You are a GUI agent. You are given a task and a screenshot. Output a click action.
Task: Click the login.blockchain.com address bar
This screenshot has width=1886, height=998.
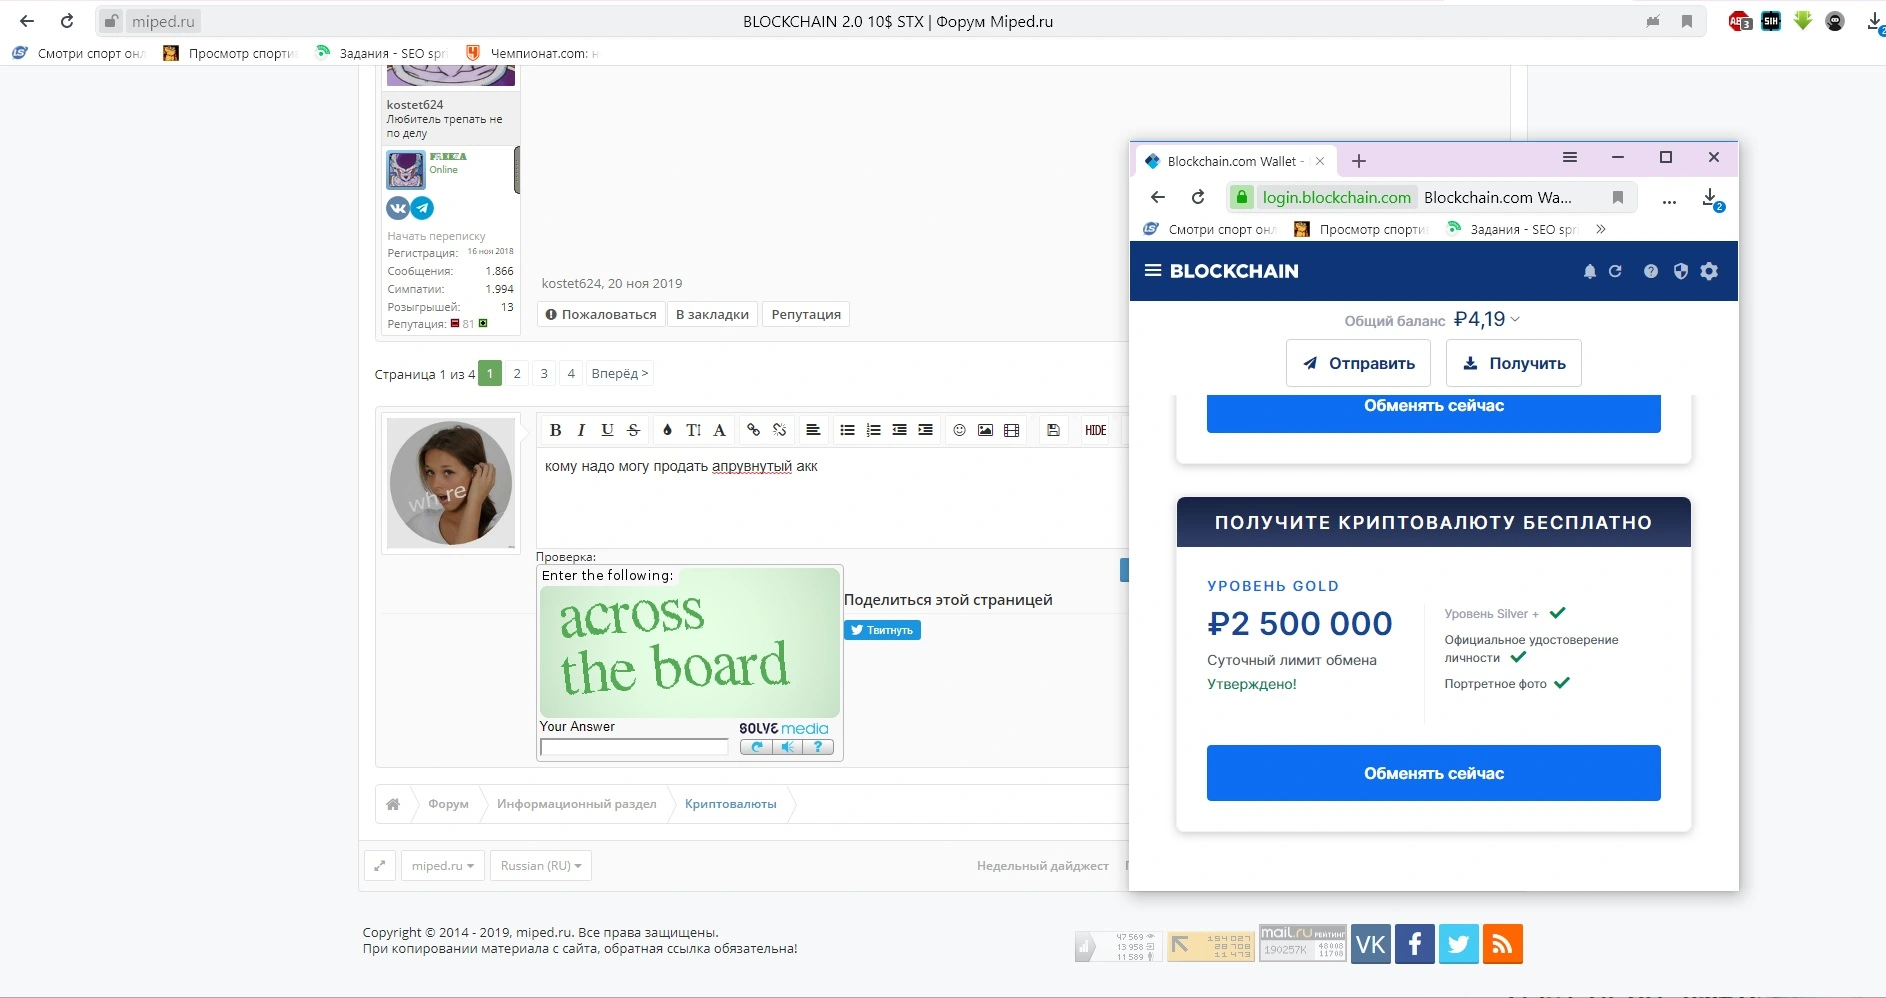pos(1432,197)
